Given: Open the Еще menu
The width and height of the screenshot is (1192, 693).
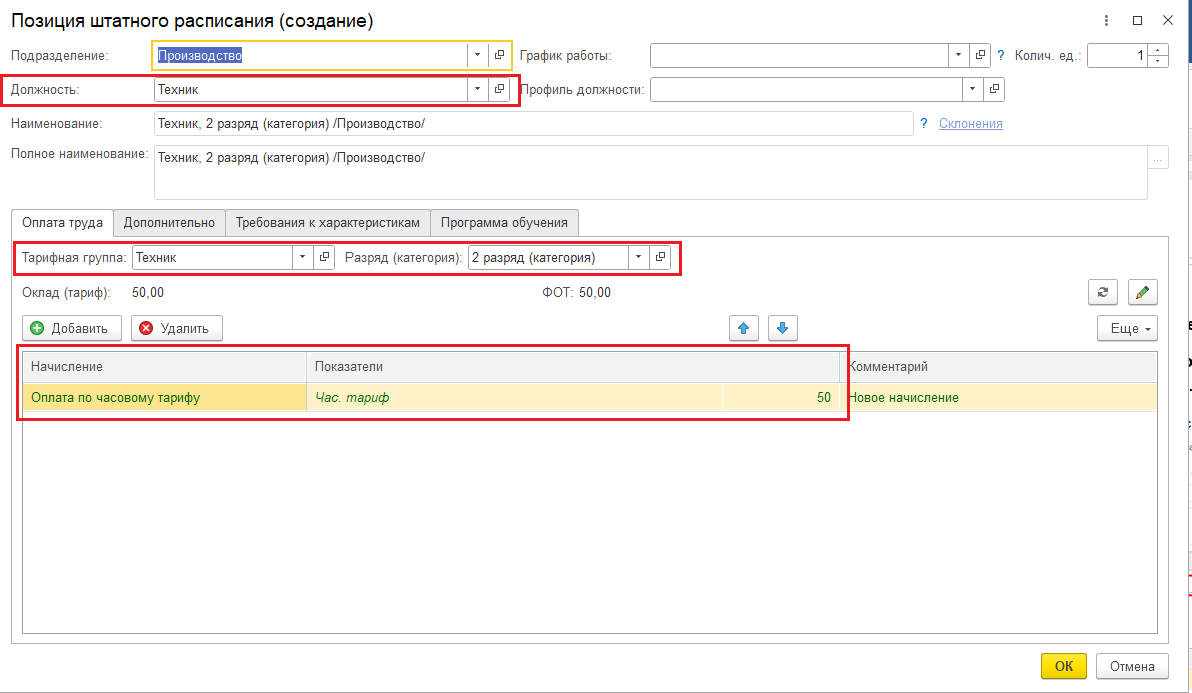Looking at the screenshot, I should tap(1127, 328).
